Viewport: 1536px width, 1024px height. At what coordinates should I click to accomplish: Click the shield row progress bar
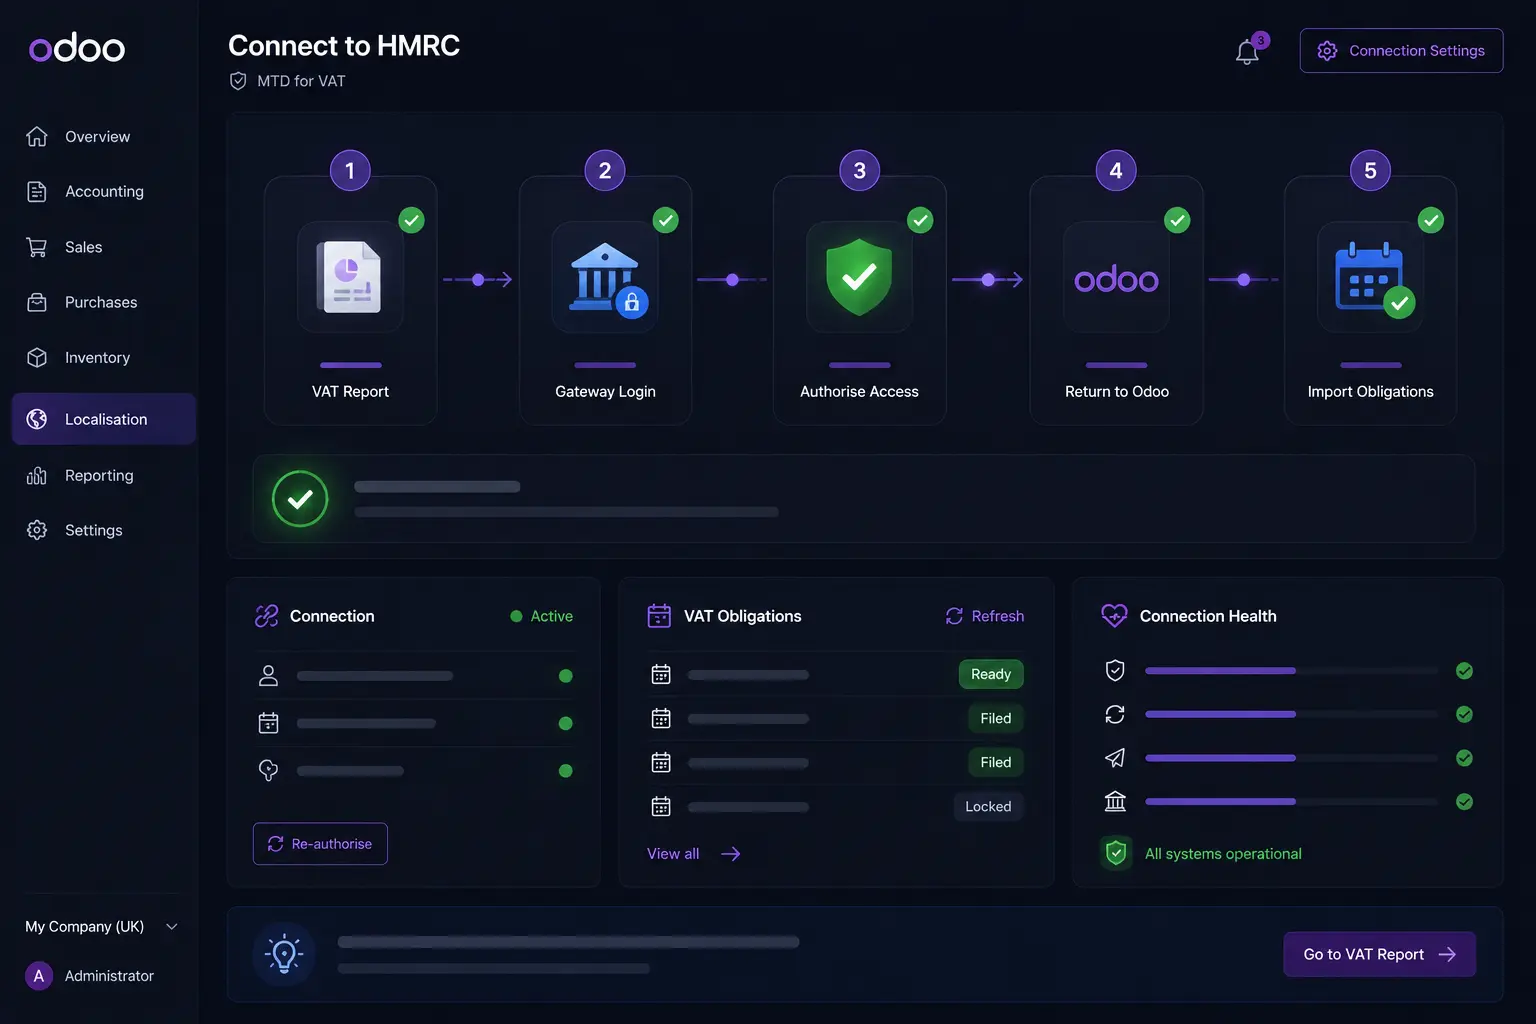click(1292, 671)
